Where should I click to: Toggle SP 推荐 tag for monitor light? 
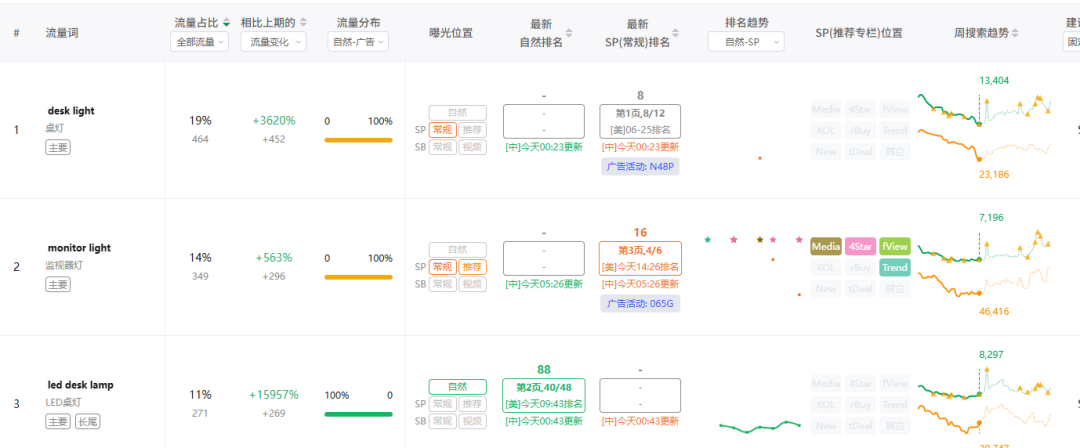coord(472,267)
